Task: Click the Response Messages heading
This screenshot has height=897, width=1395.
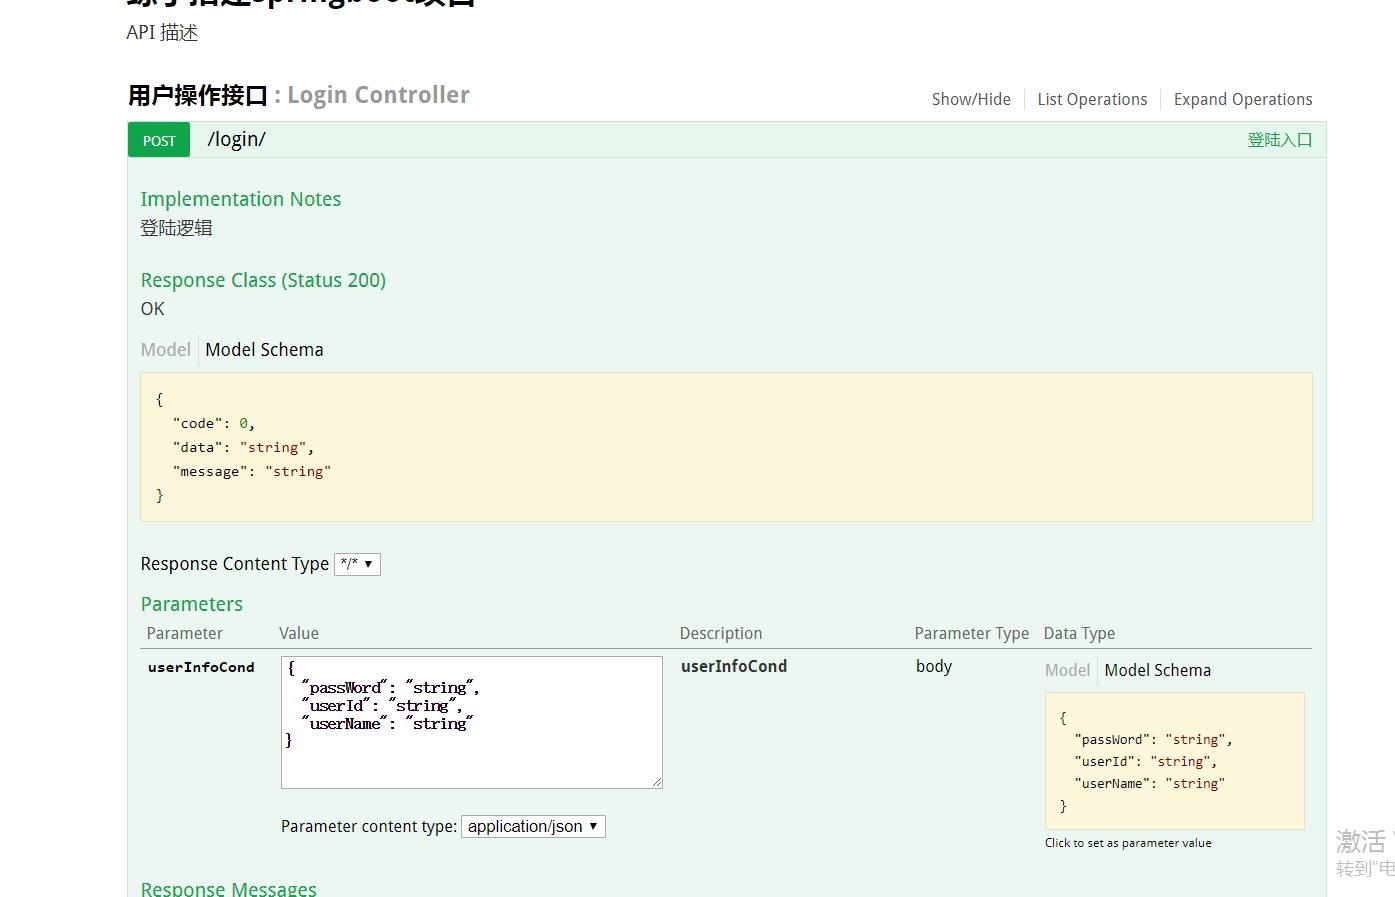Action: (229, 888)
